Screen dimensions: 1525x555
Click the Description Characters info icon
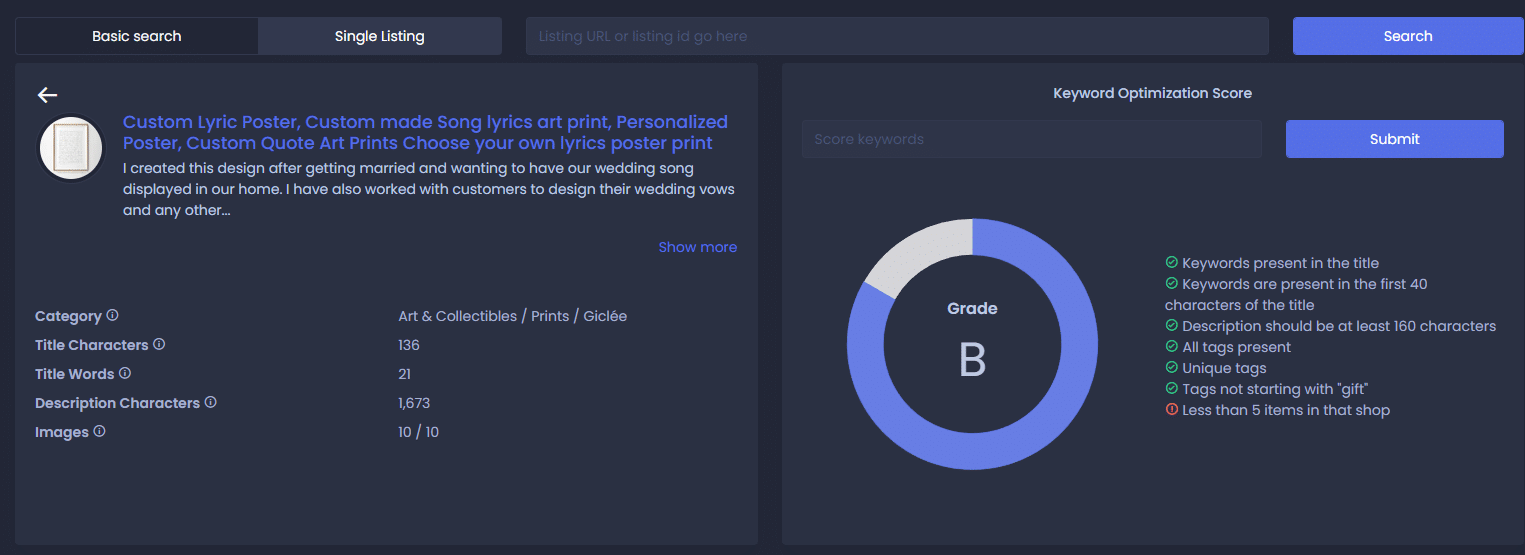pos(211,402)
